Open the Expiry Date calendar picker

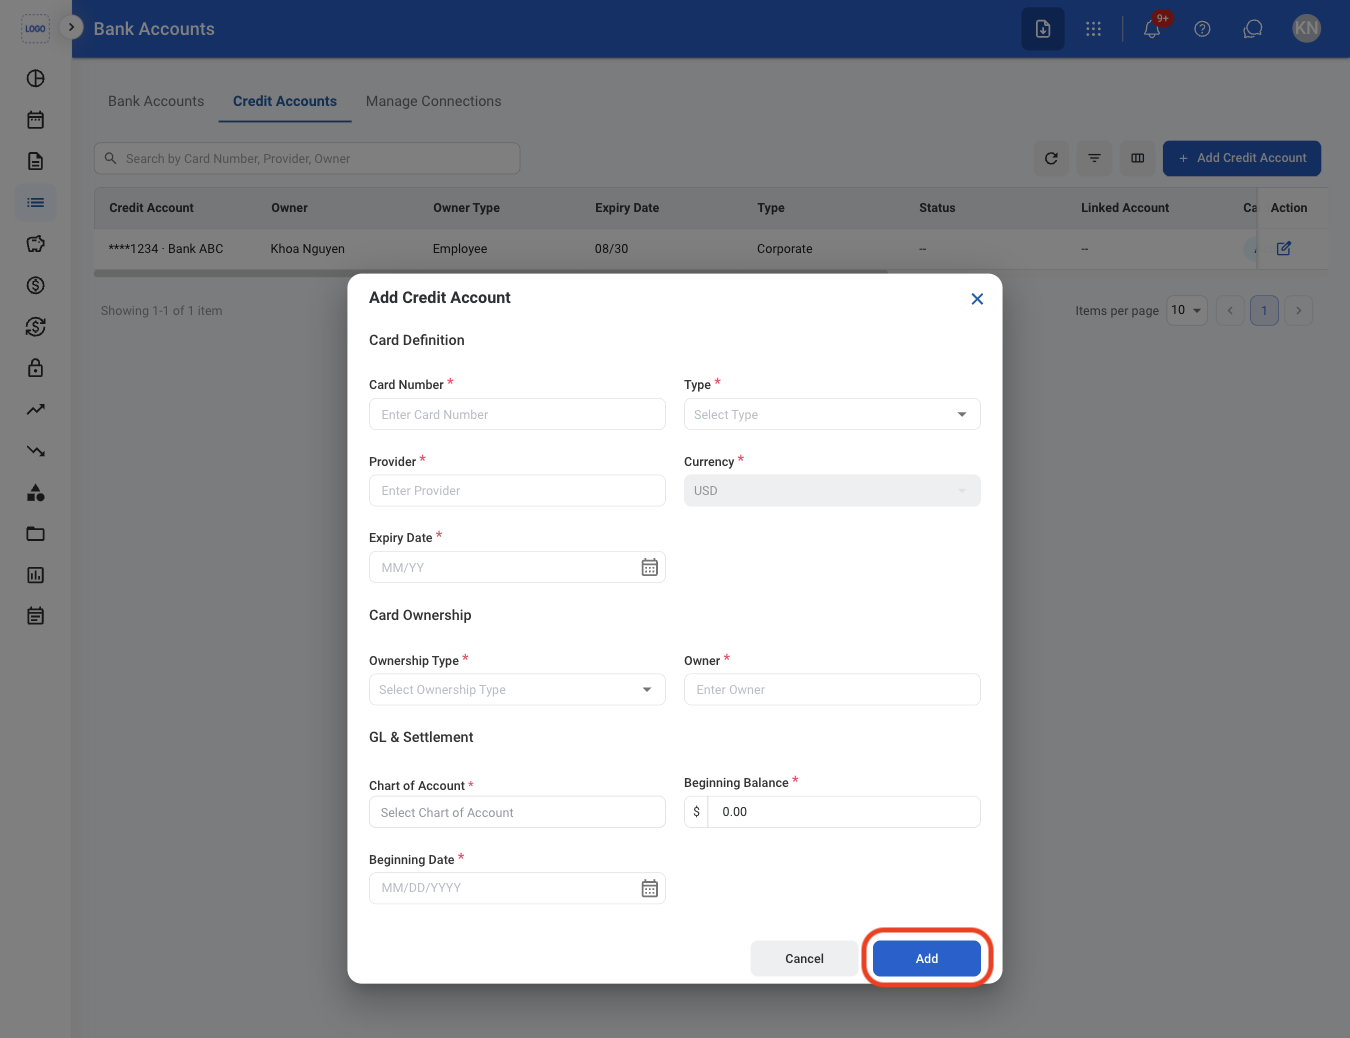[649, 567]
